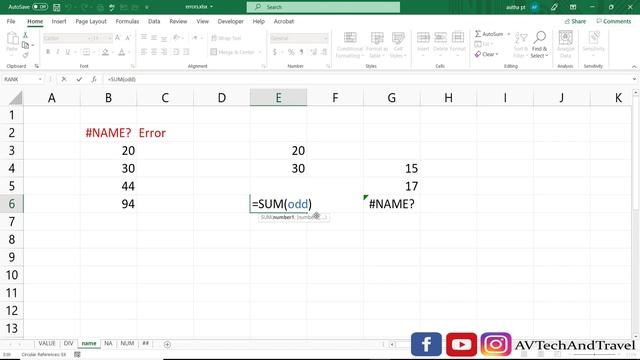Screen dimensions: 640x360
Task: Select column G header
Action: tap(391, 98)
